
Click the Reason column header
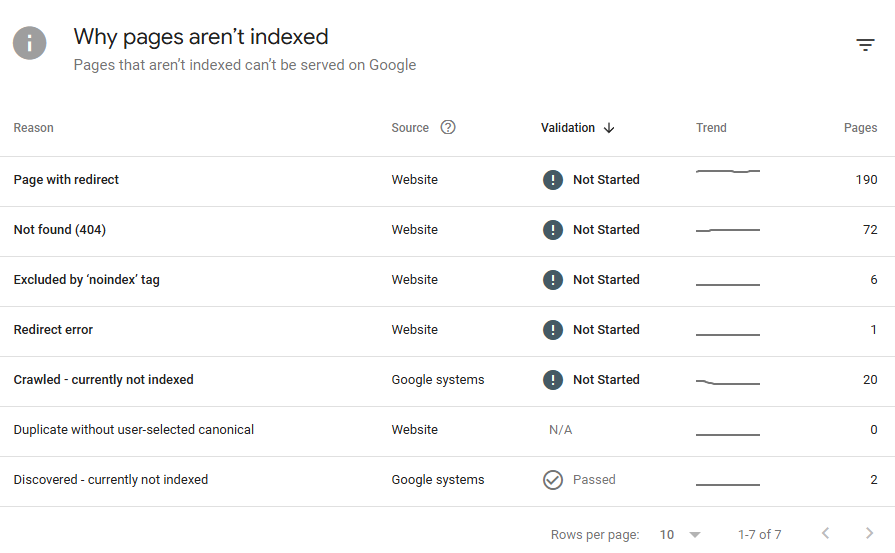(x=34, y=128)
